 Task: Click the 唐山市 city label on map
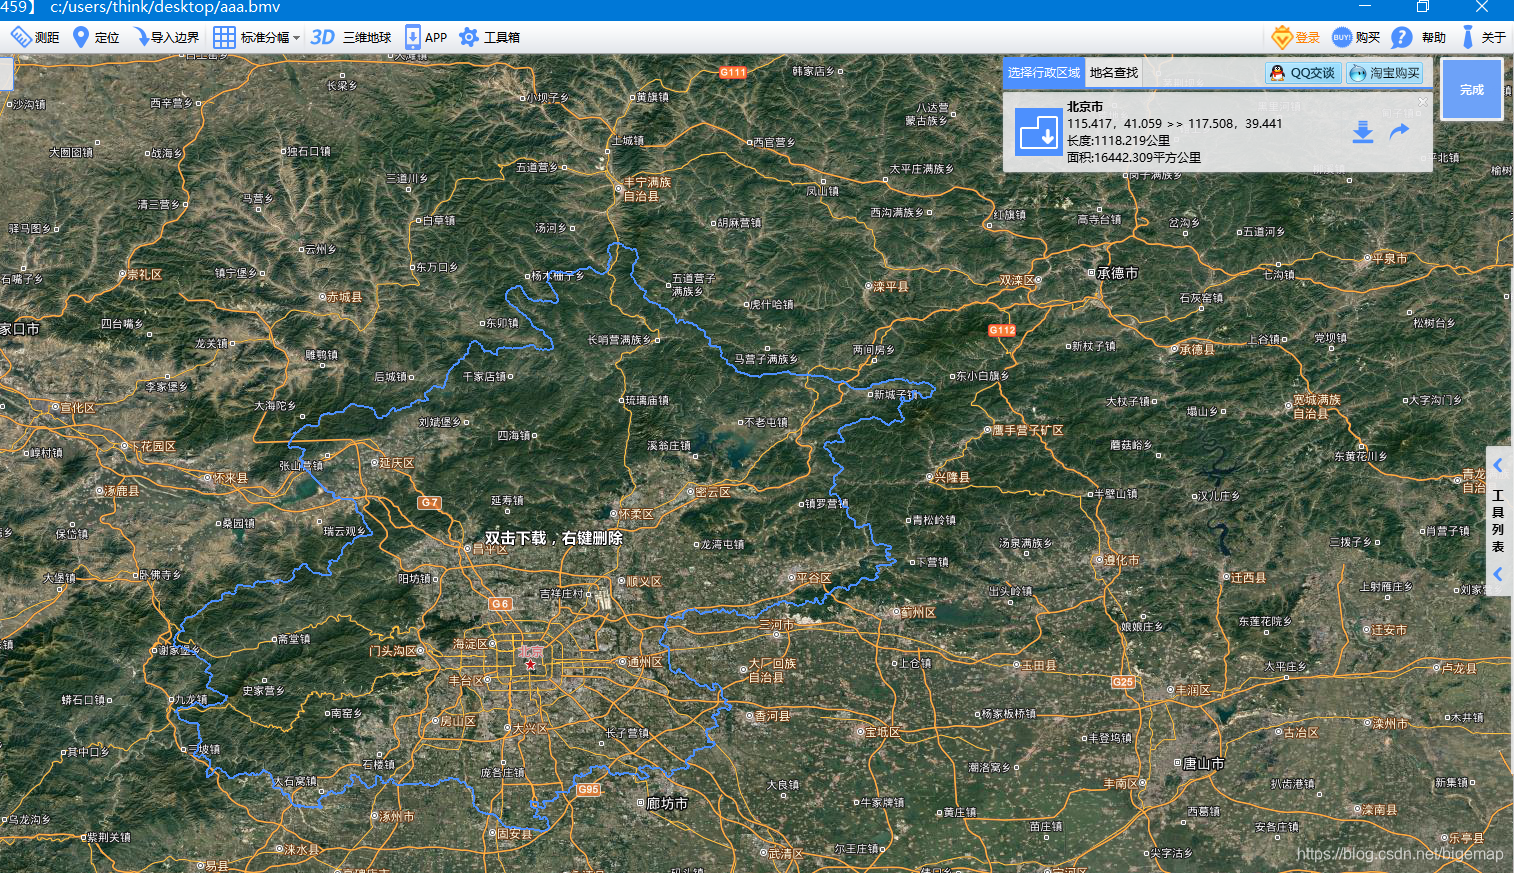point(1203,763)
